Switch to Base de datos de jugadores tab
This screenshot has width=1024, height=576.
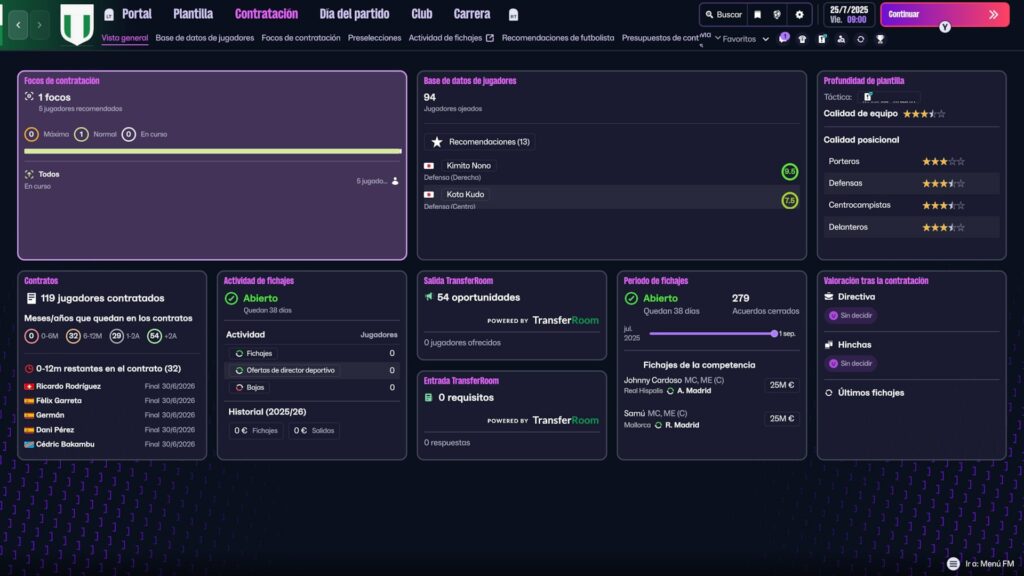click(x=205, y=38)
